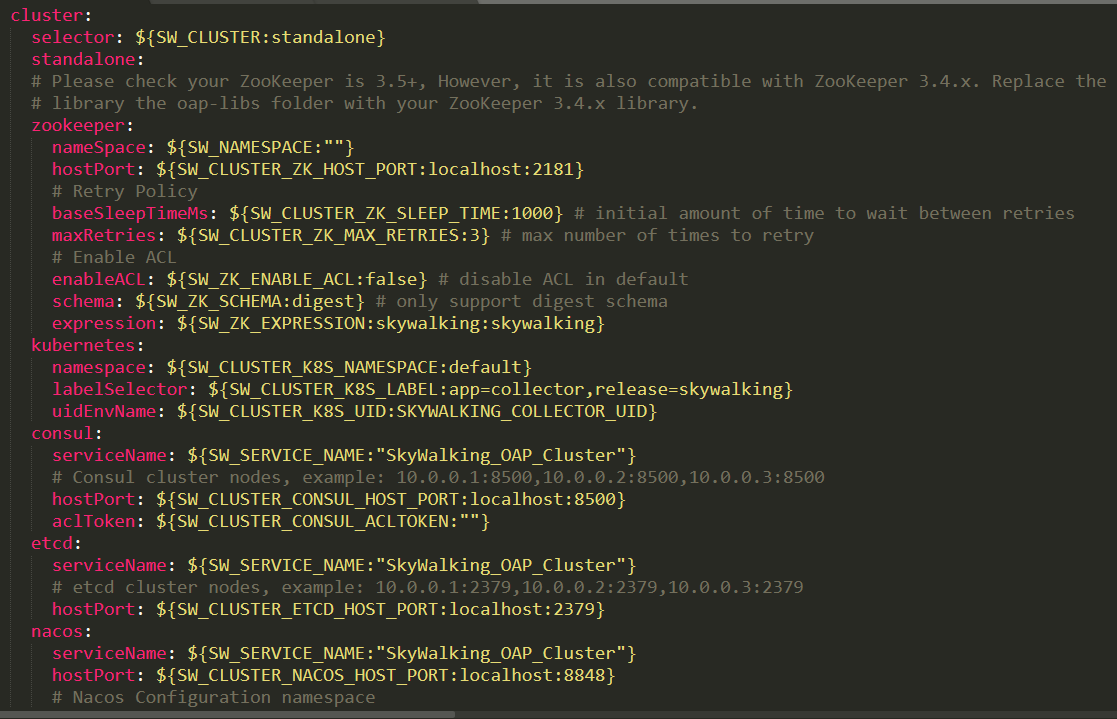1117x719 pixels.
Task: Click the 'nacos' section key
Action: [57, 632]
